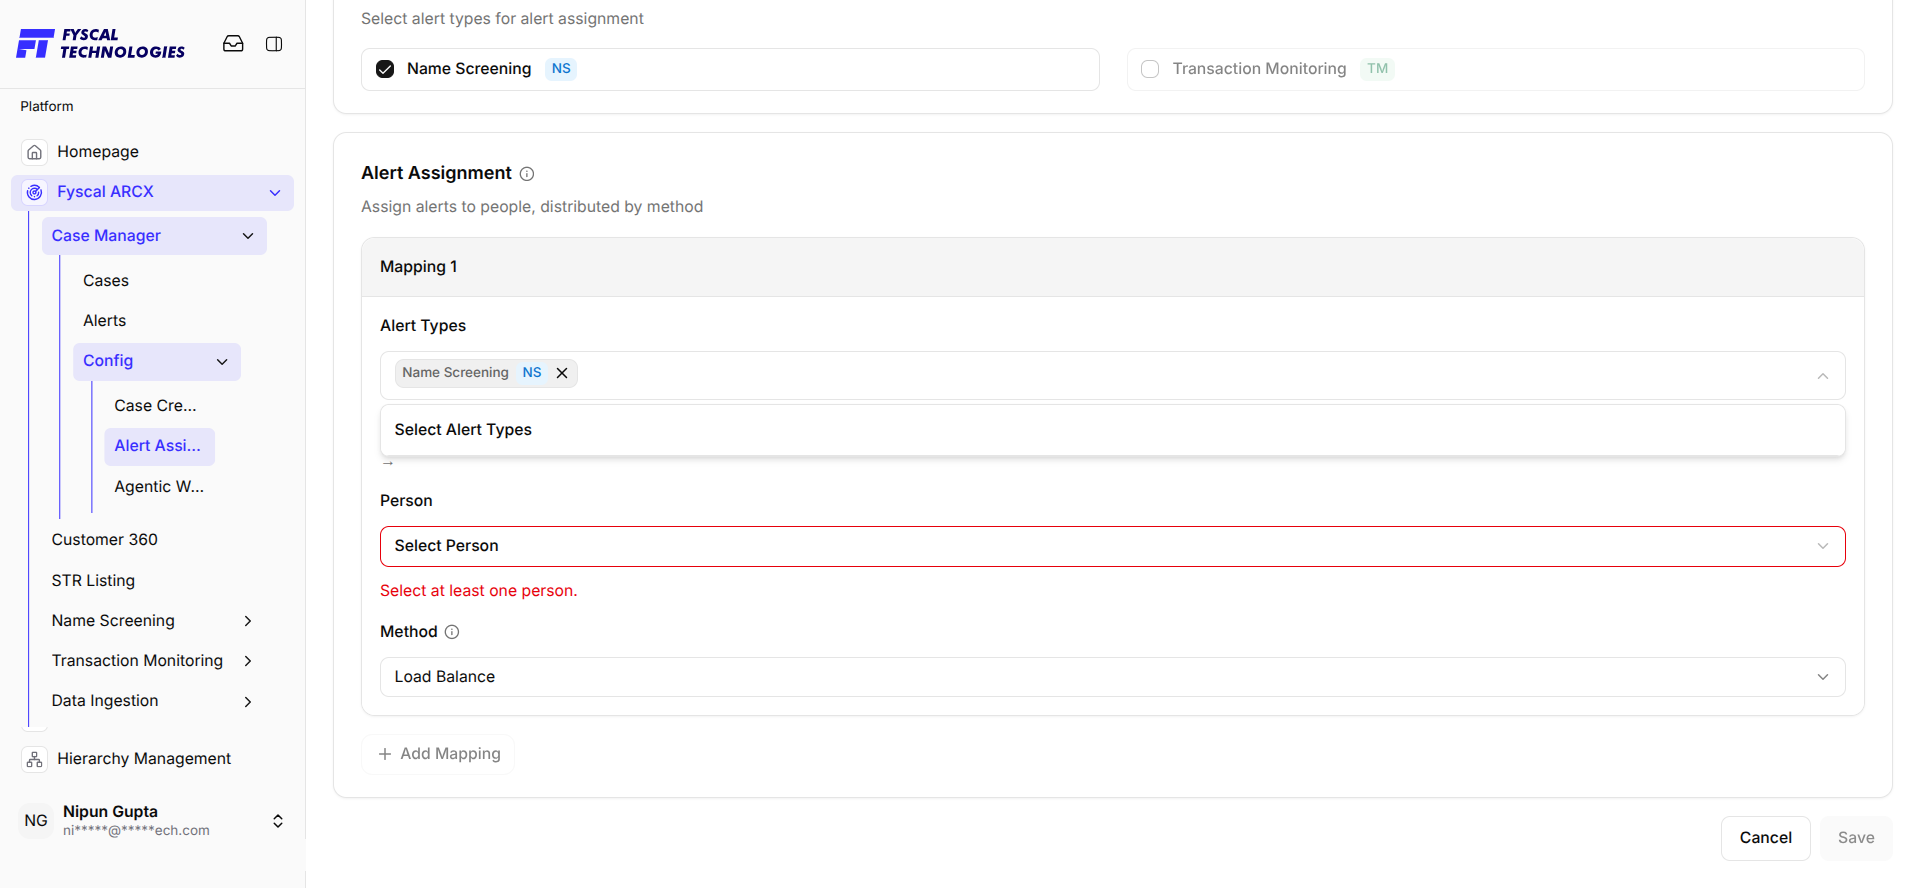Open the Select Person dropdown
The width and height of the screenshot is (1920, 888).
click(x=1112, y=546)
